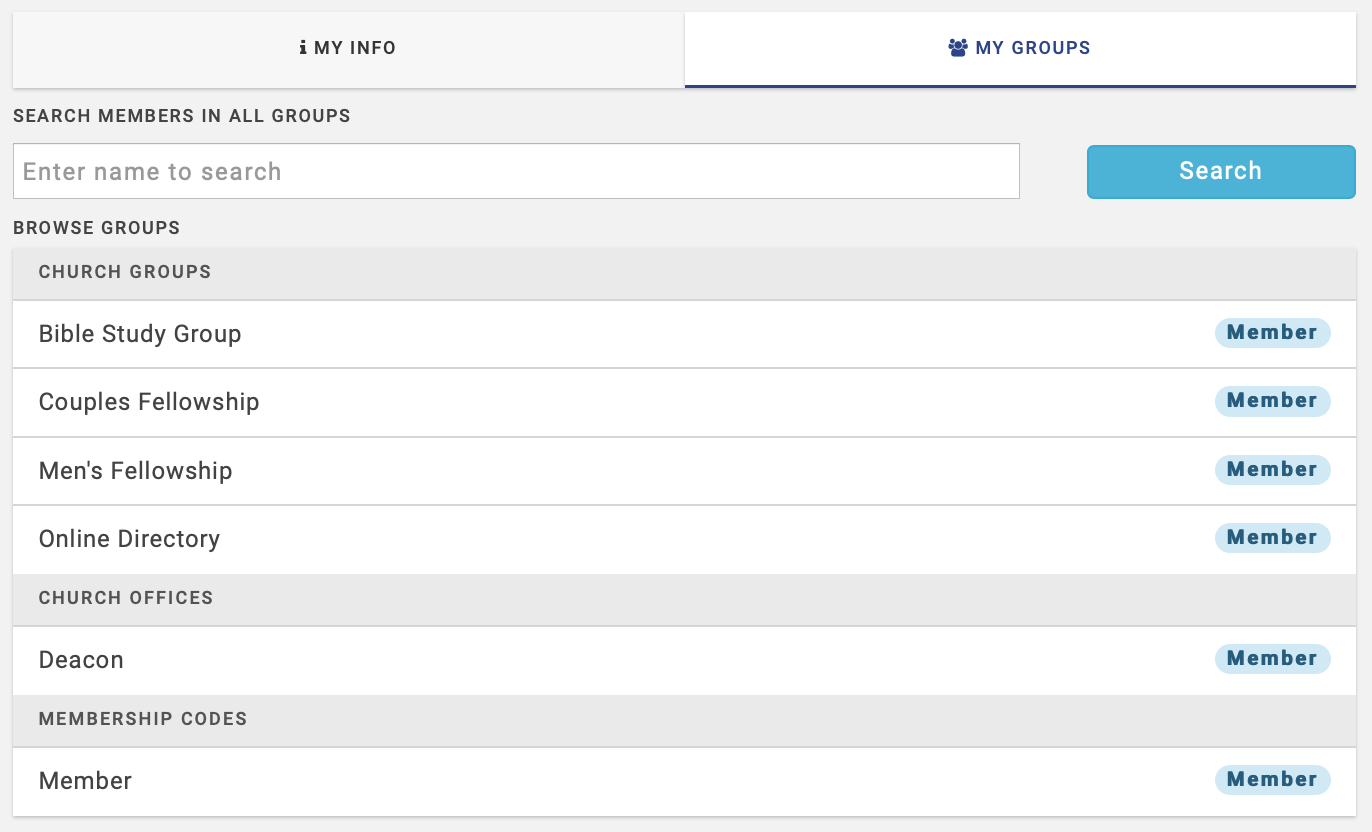
Task: Select the My Groups tab
Action: (x=1020, y=48)
